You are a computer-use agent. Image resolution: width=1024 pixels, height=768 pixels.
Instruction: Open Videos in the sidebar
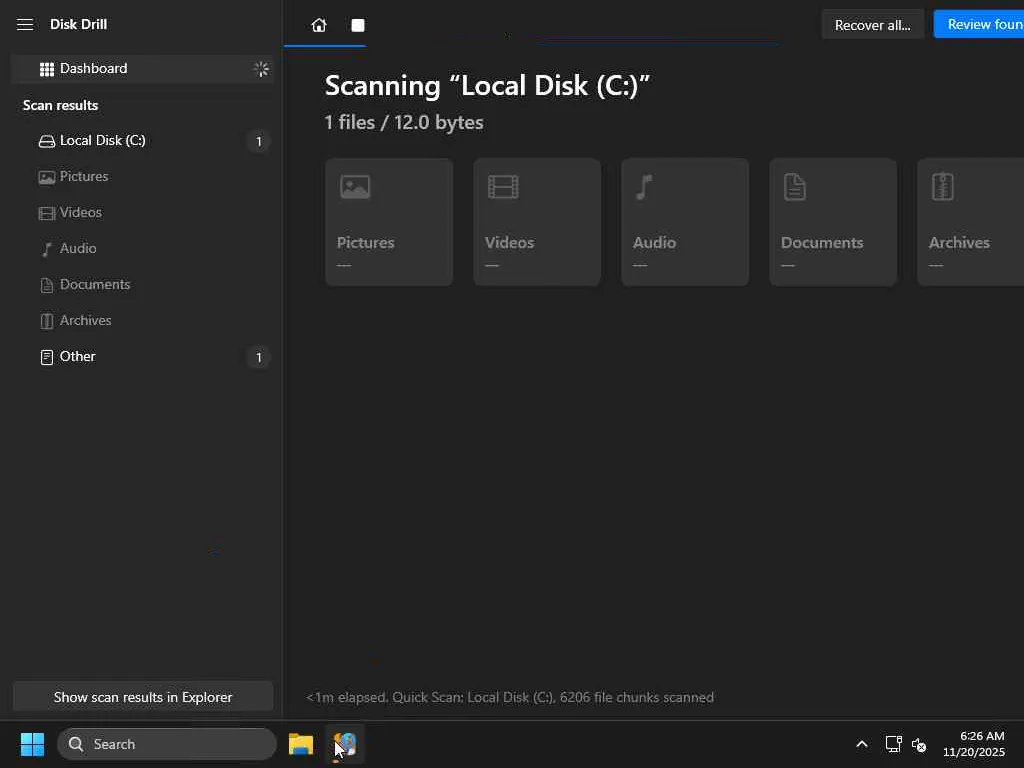point(142,212)
